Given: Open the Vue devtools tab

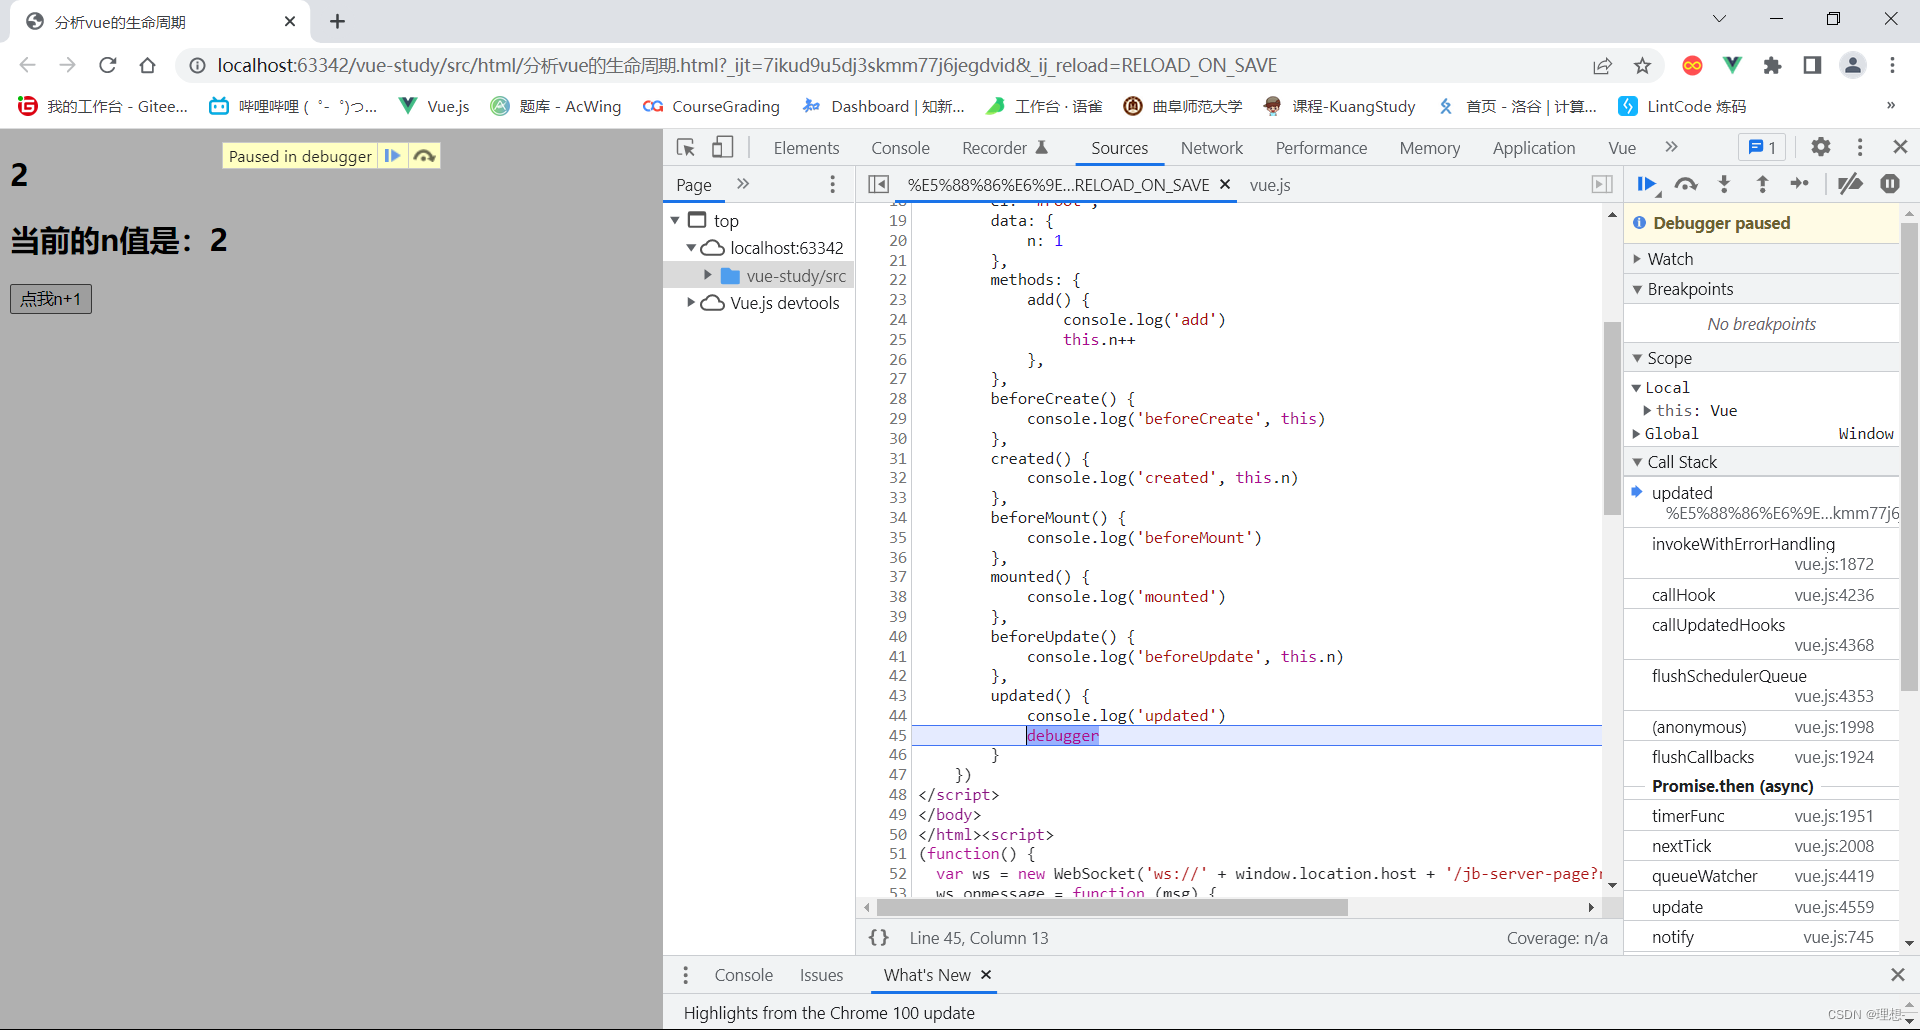Looking at the screenshot, I should click(1622, 148).
